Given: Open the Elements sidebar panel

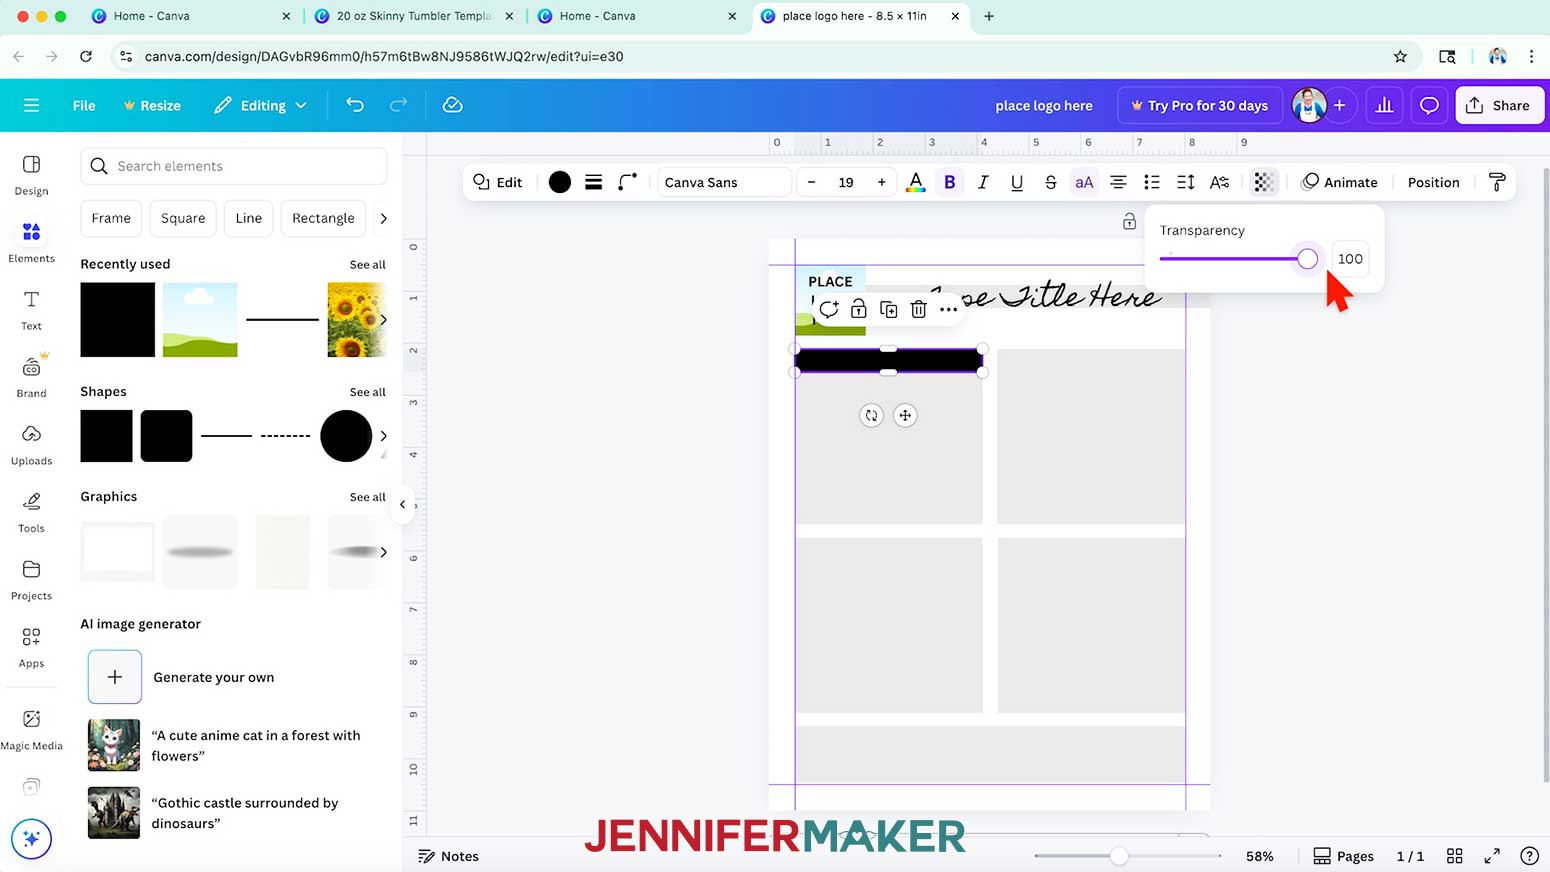Looking at the screenshot, I should [x=31, y=242].
